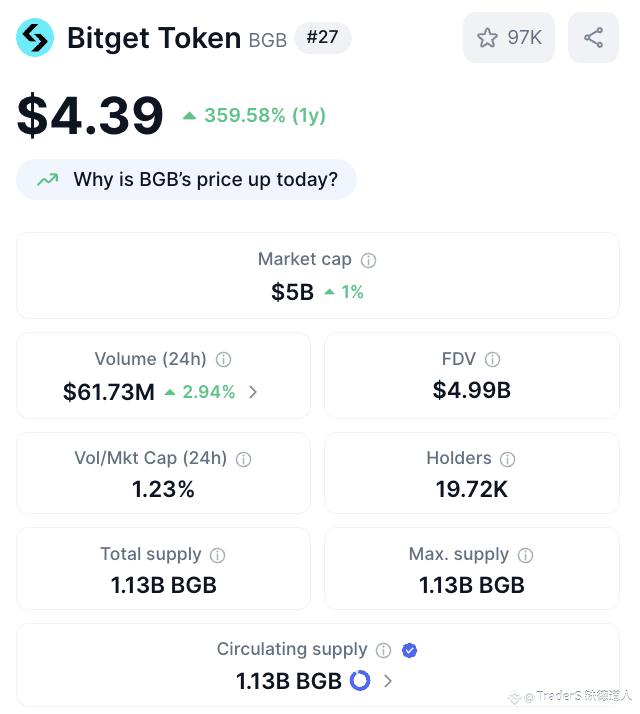
Task: Click the trending arrow icon in the price question pill
Action: tap(47, 180)
